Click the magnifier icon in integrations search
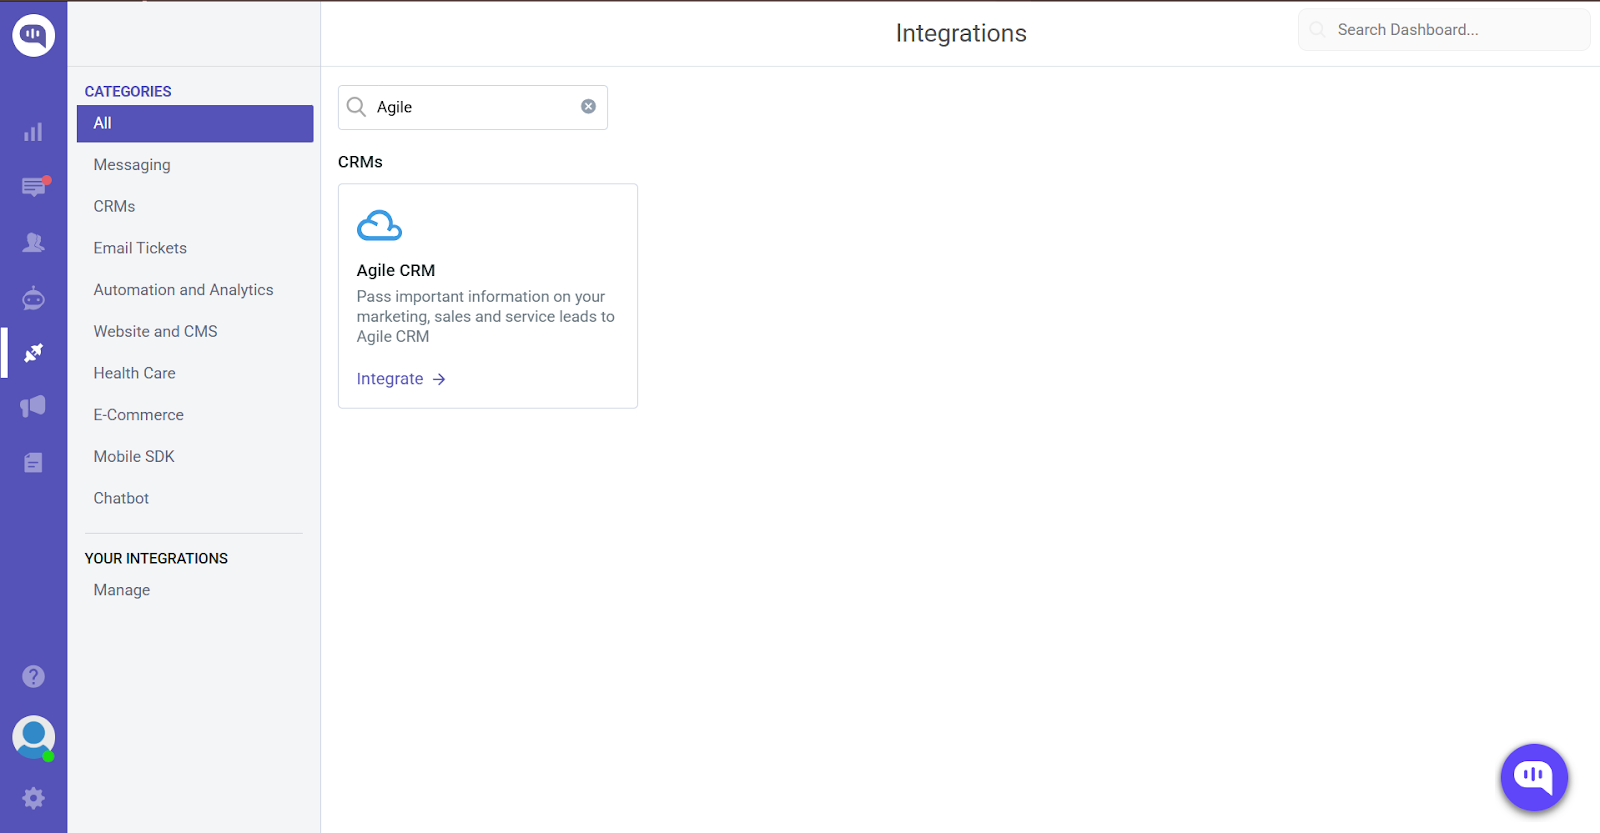 click(356, 107)
